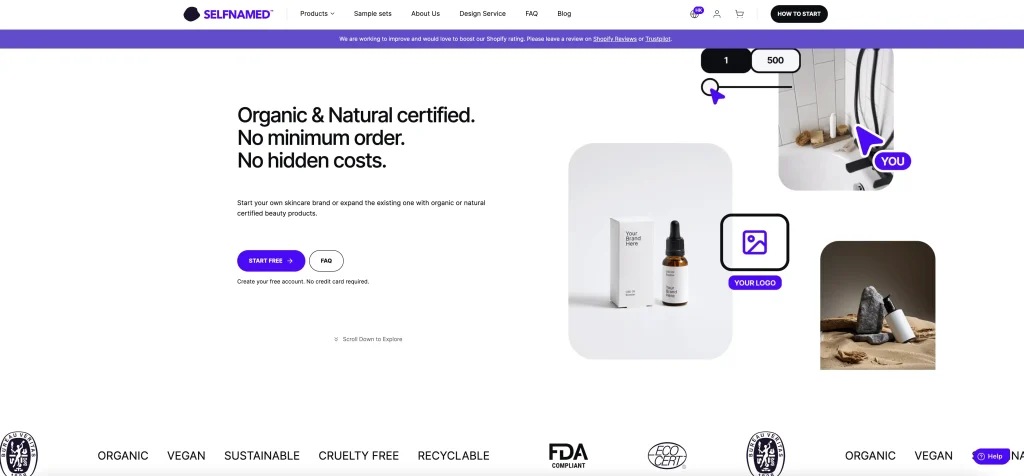Open the Blog page

[x=564, y=14]
